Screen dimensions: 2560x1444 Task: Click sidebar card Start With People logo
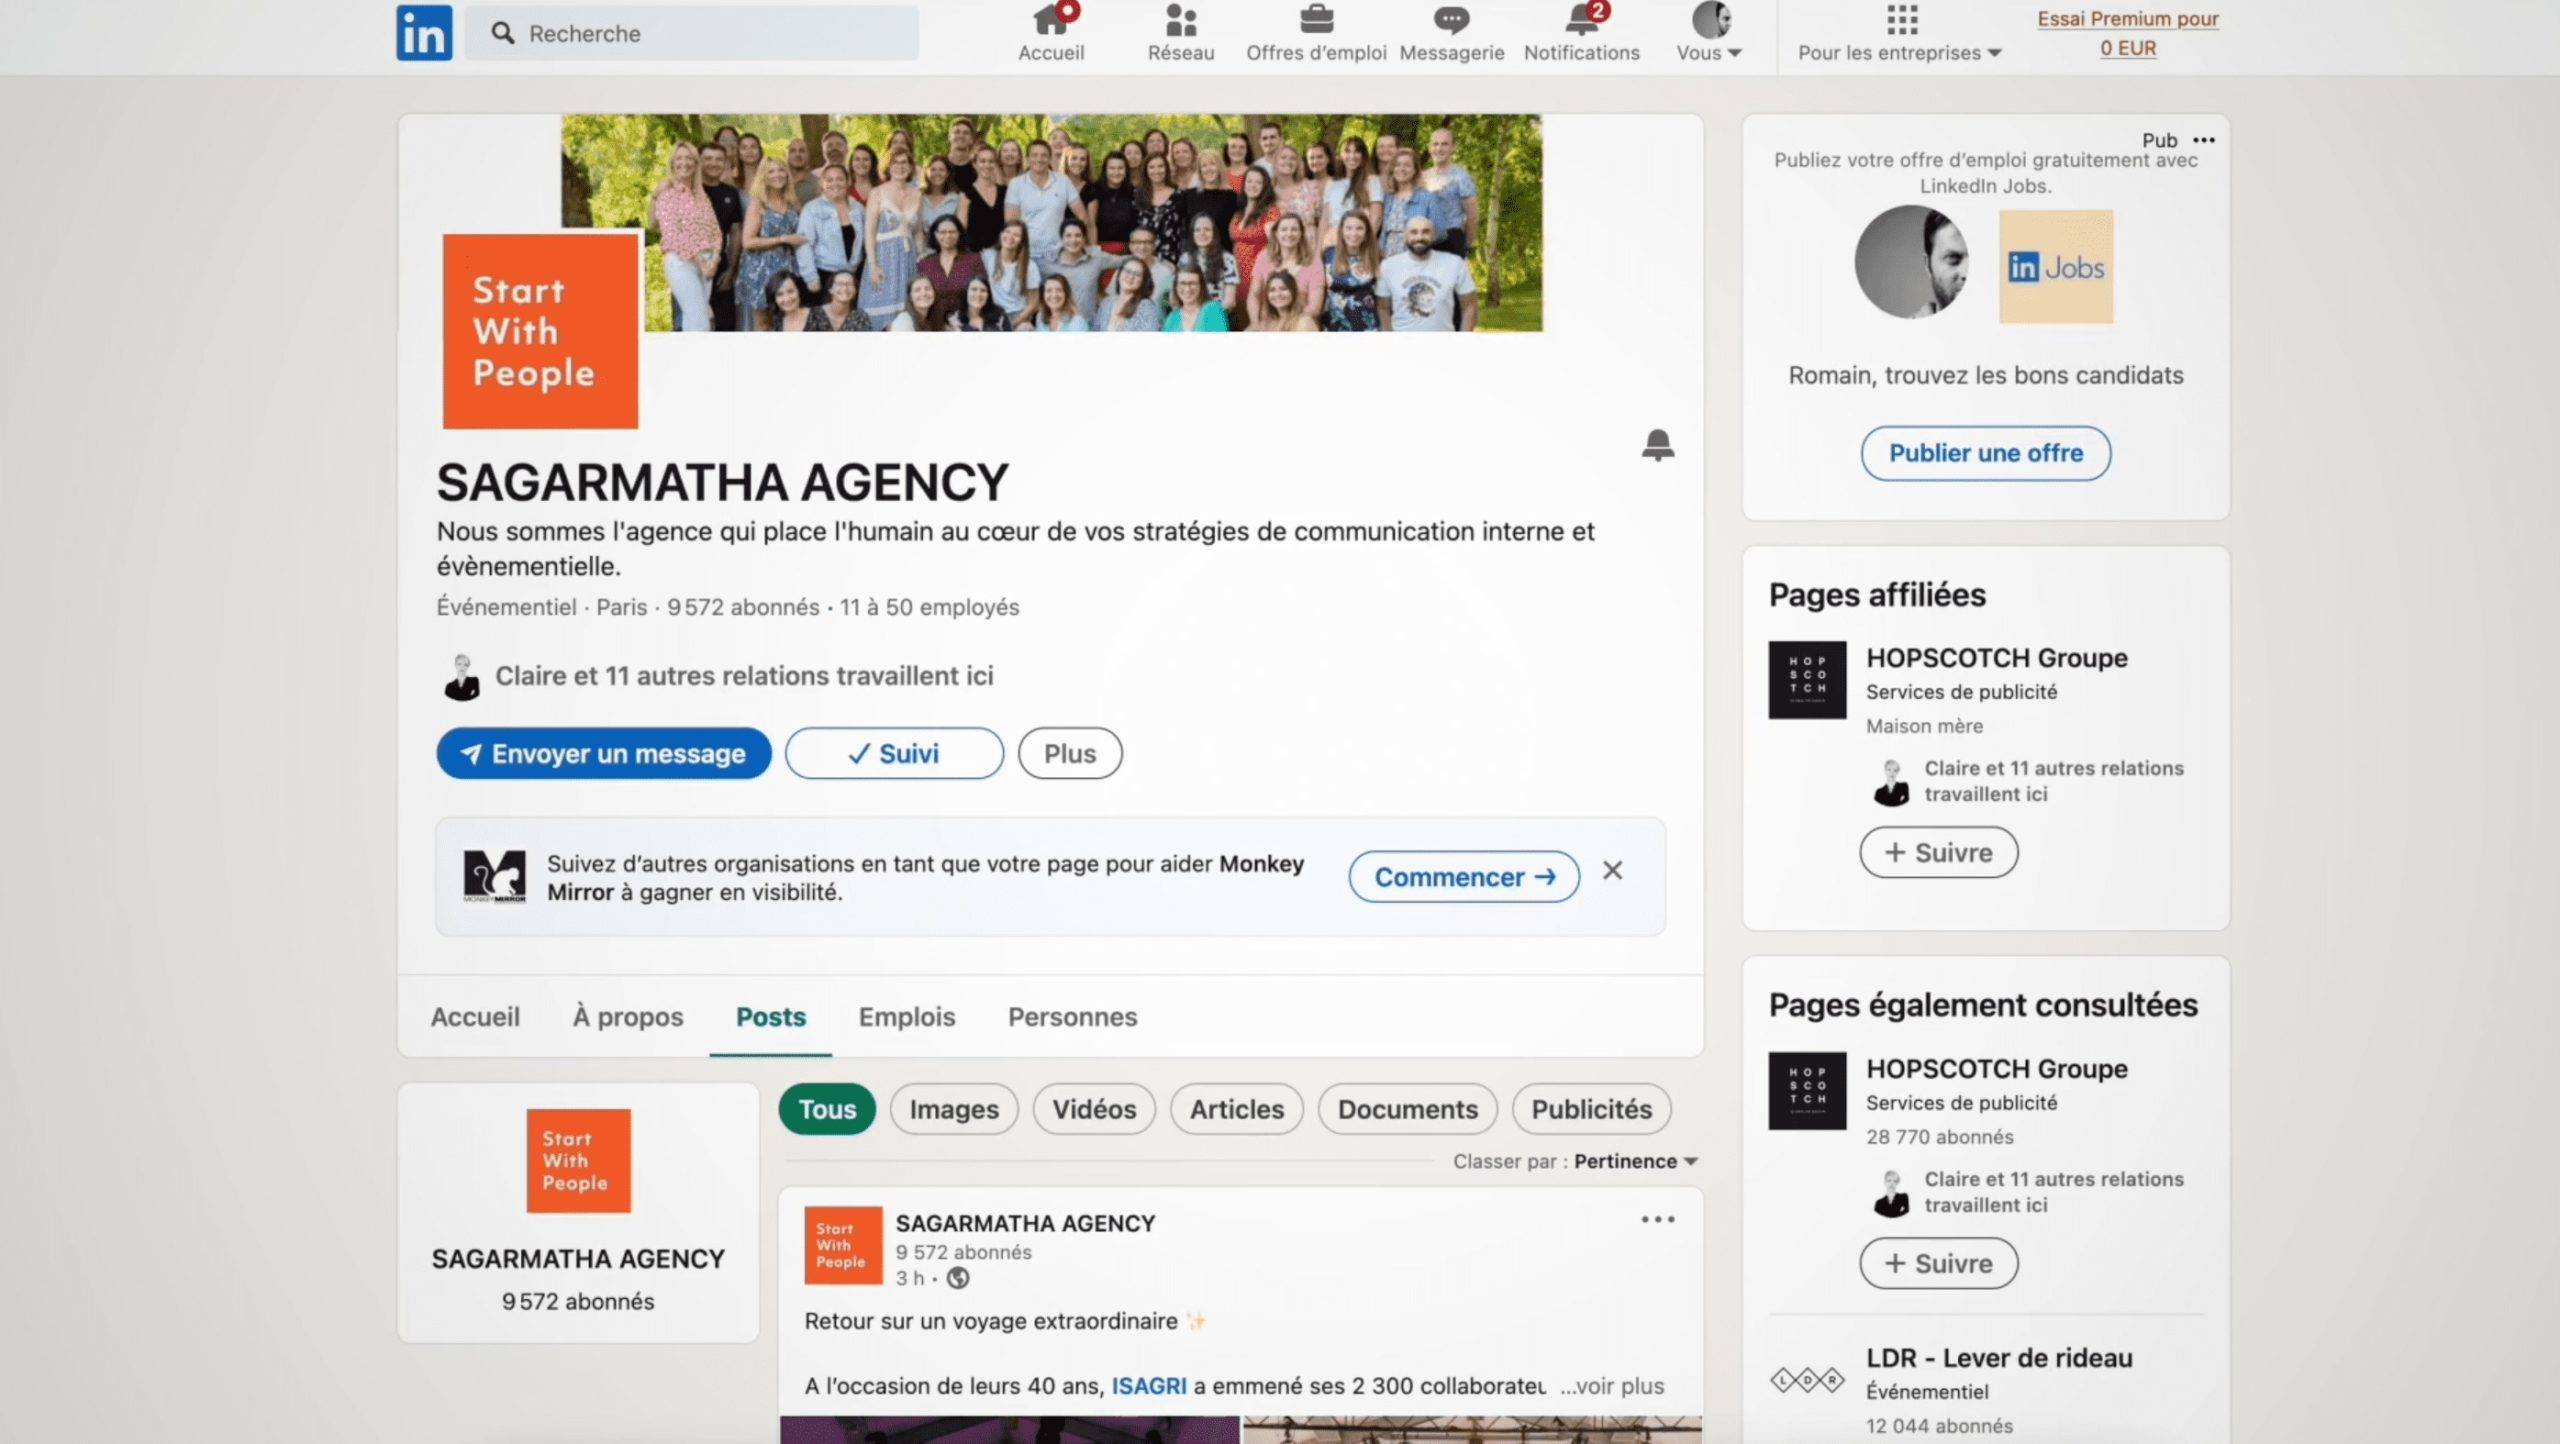[579, 1161]
